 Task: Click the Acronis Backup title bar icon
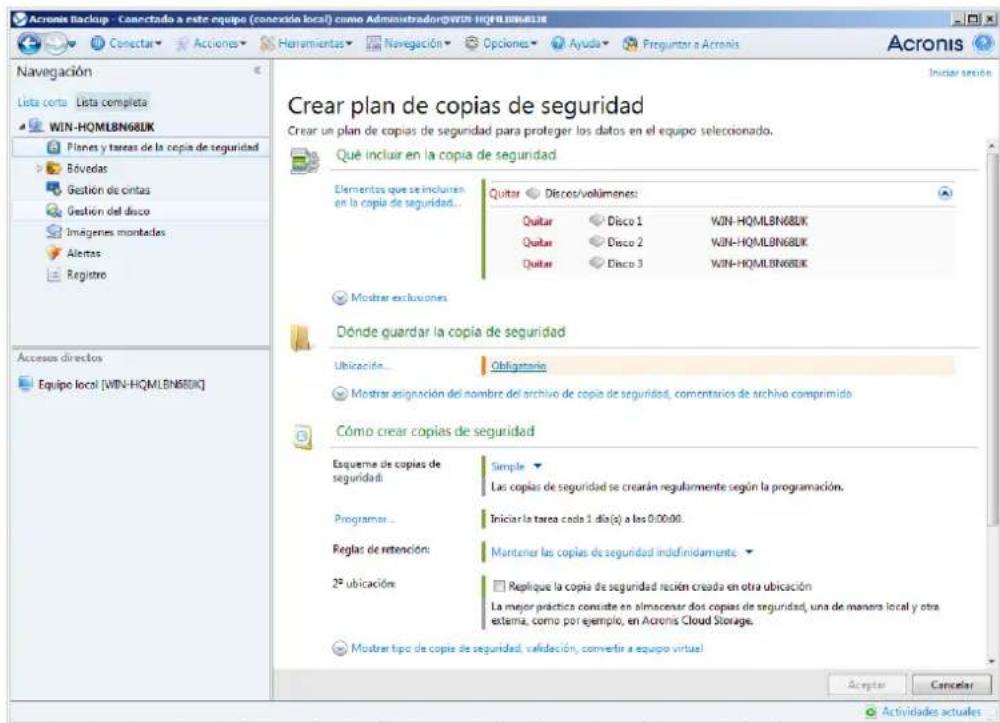point(20,19)
